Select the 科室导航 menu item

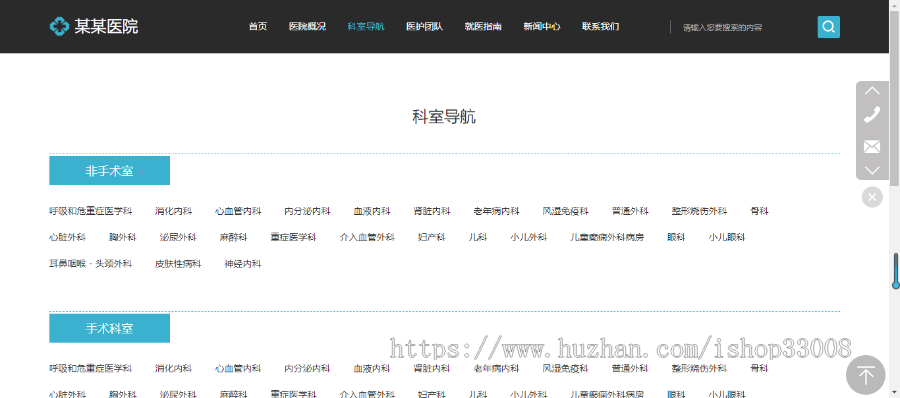tap(366, 26)
